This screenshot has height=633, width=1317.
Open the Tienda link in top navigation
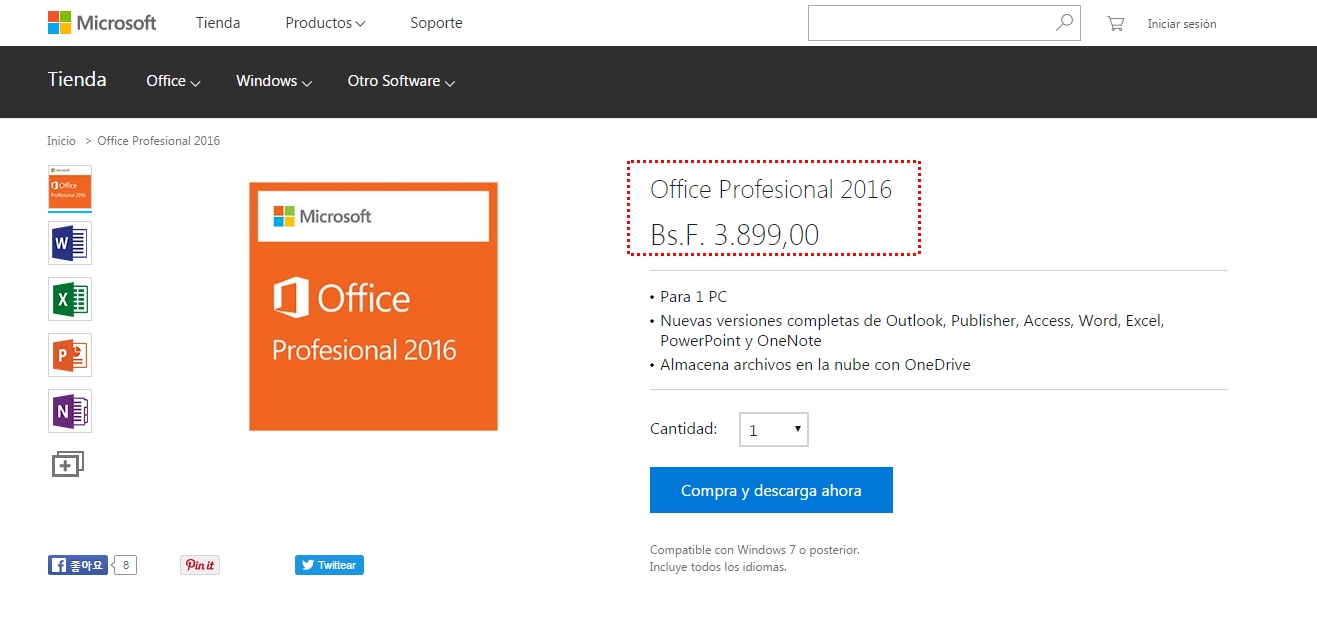(218, 23)
